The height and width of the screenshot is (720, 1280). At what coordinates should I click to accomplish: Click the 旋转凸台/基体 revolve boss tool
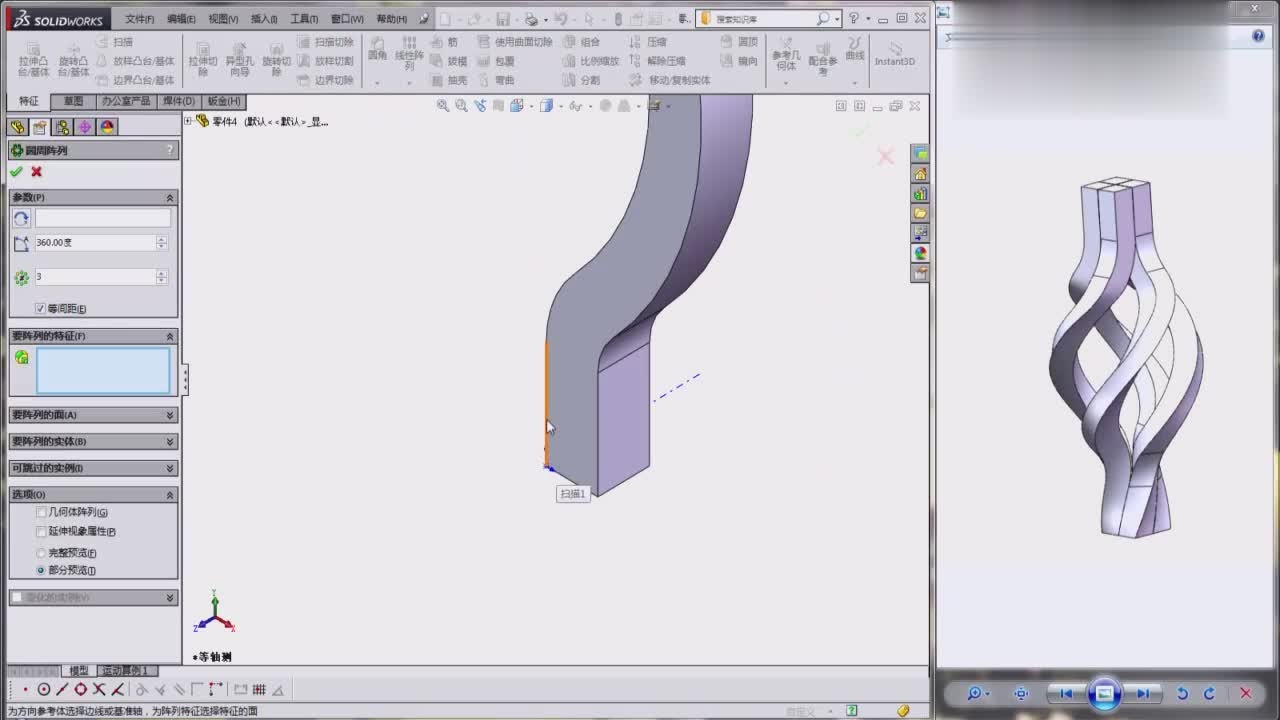point(73,60)
